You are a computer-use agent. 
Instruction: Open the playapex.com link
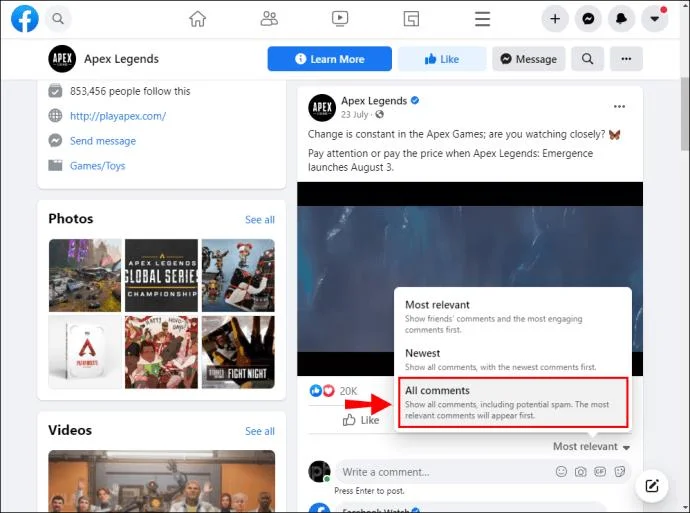pos(118,116)
